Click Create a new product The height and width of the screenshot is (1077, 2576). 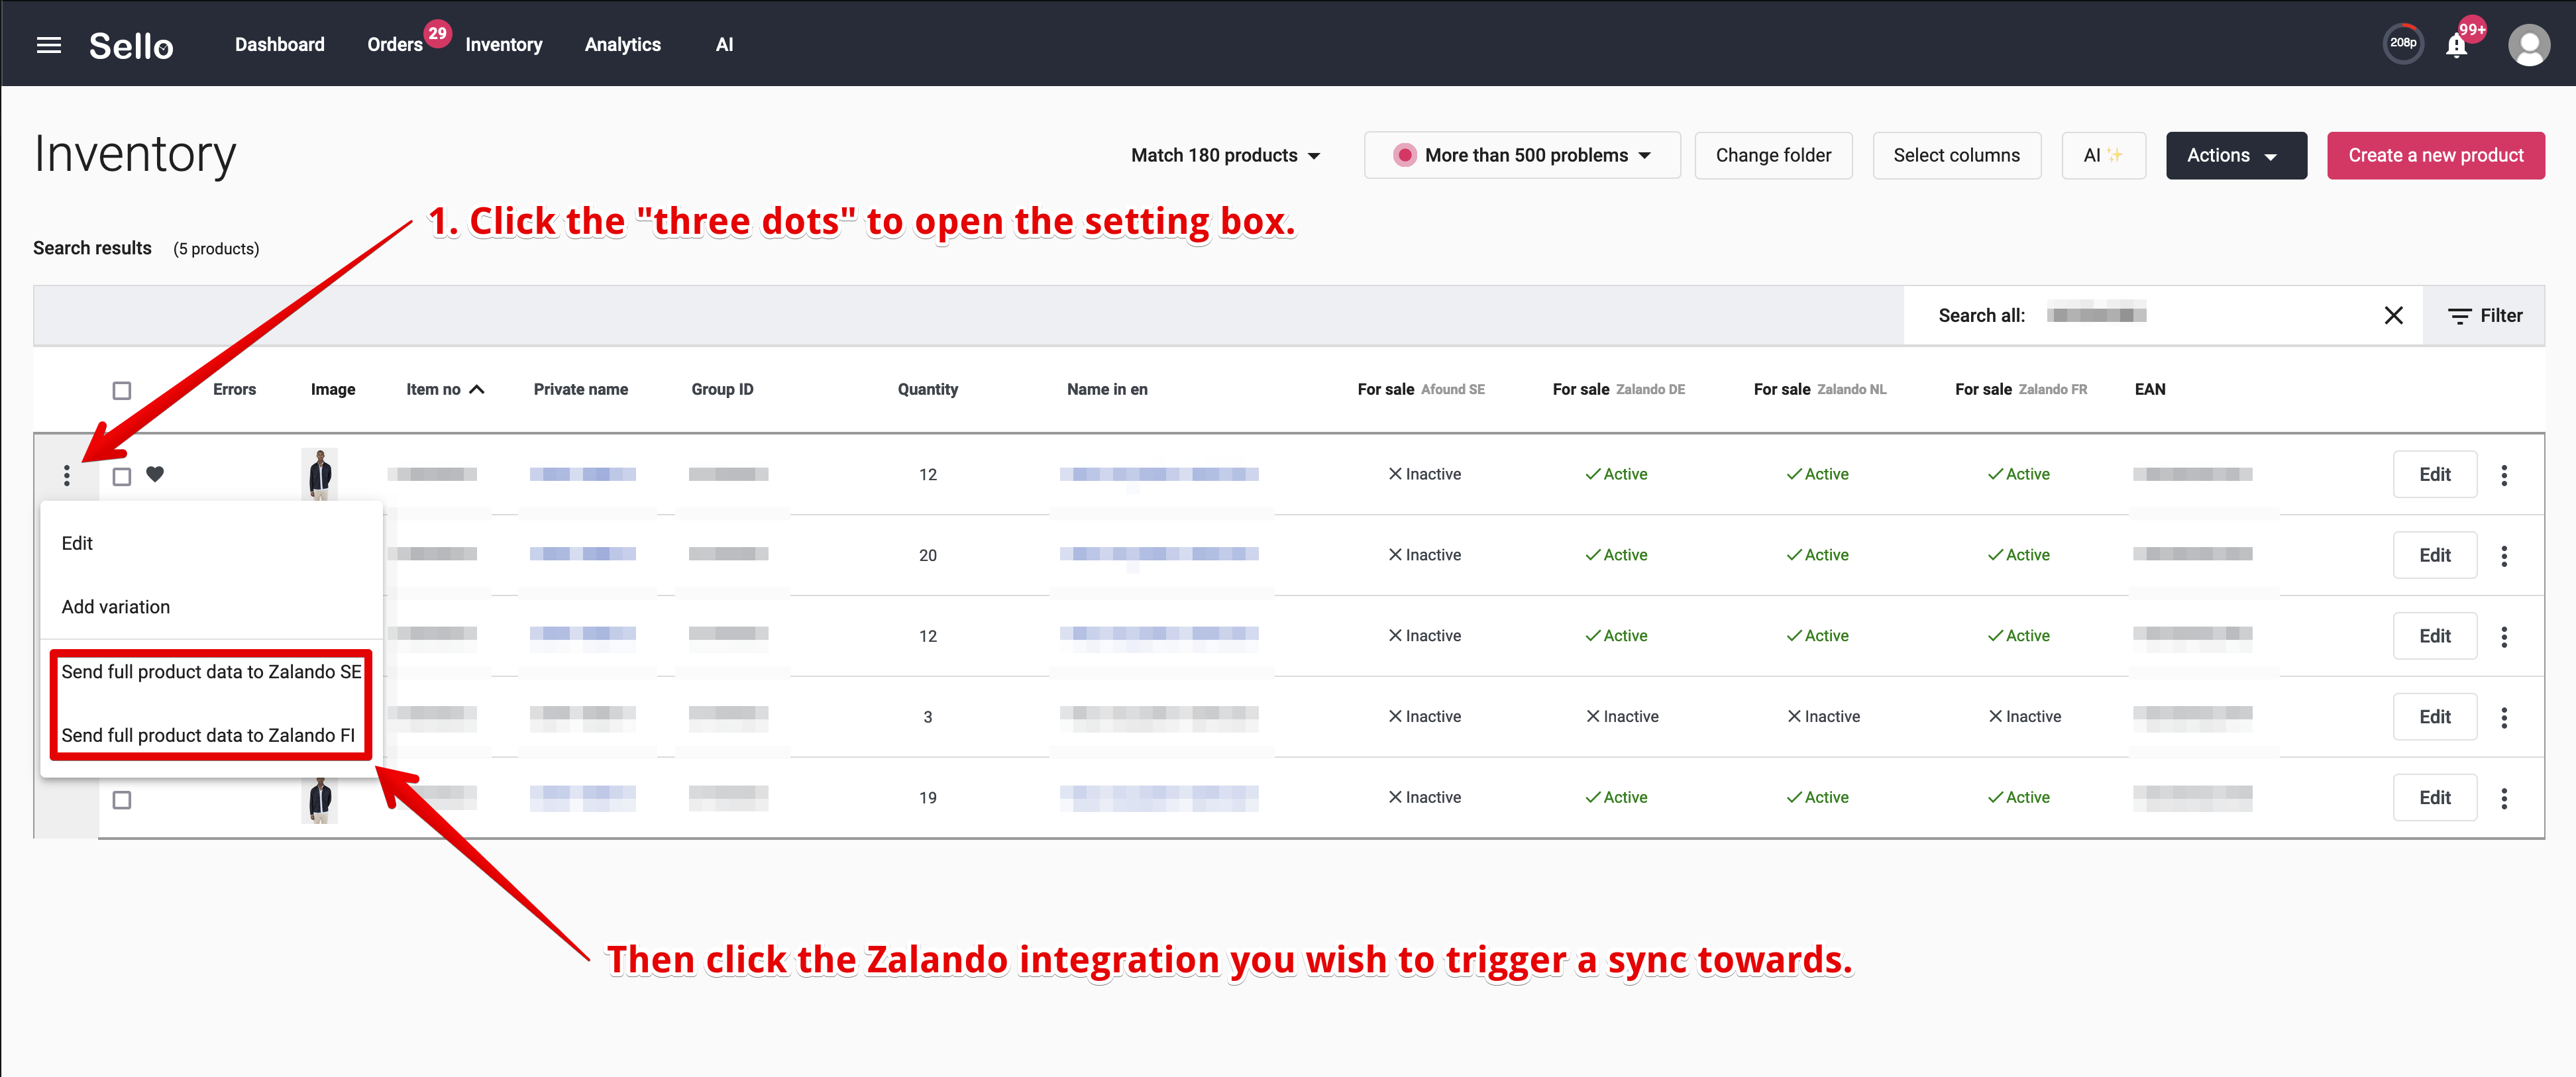(2435, 156)
